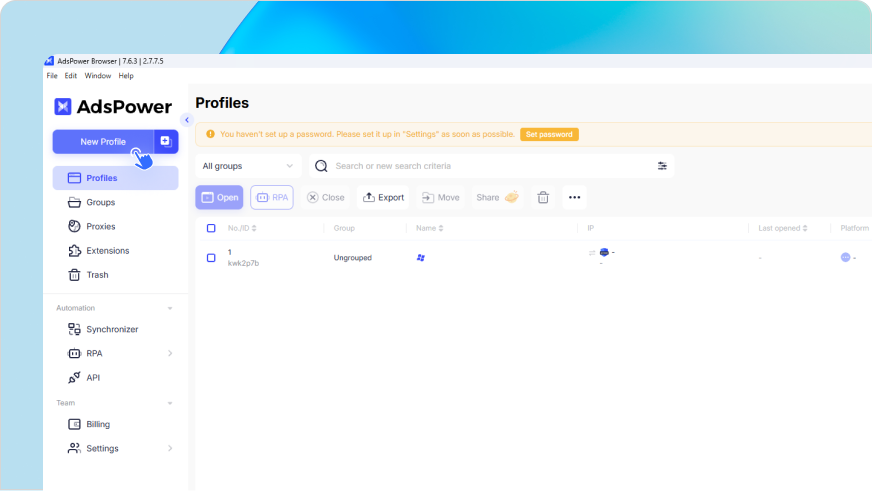
Task: Click the search magnifier icon
Action: (321, 166)
